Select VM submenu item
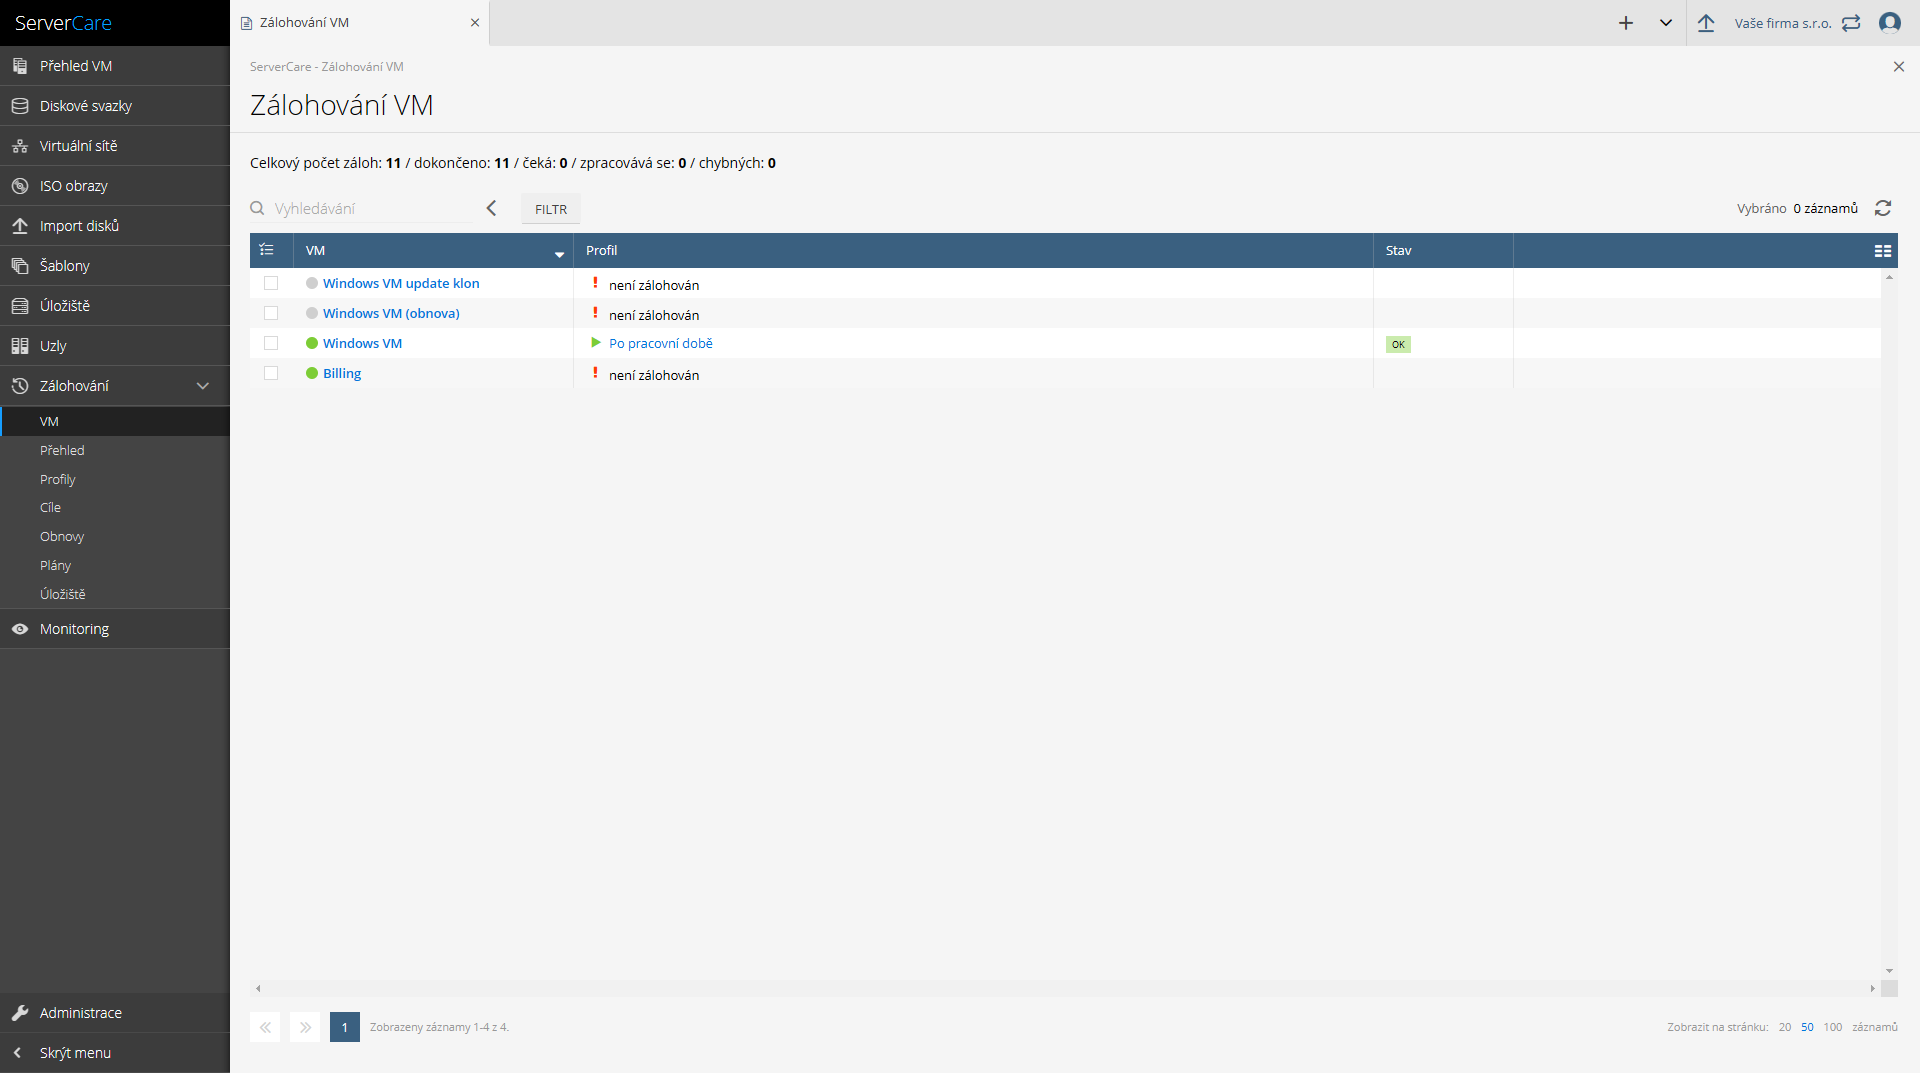This screenshot has height=1073, width=1920. 115,422
